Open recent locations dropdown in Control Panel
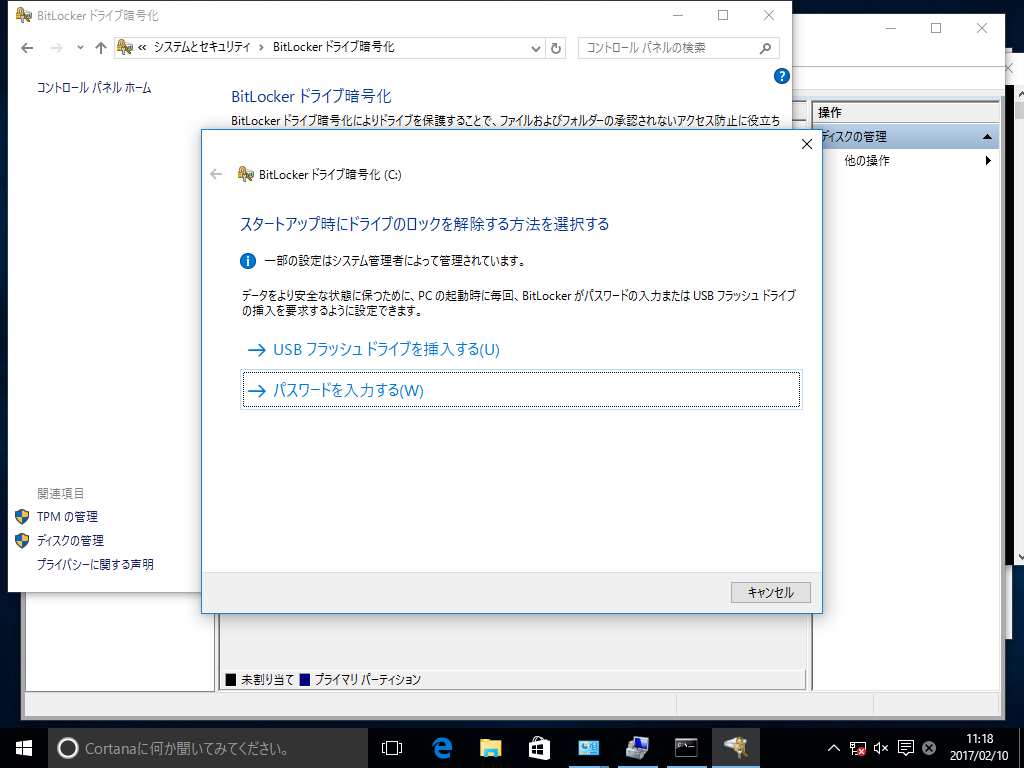This screenshot has height=768, width=1024. (x=80, y=48)
